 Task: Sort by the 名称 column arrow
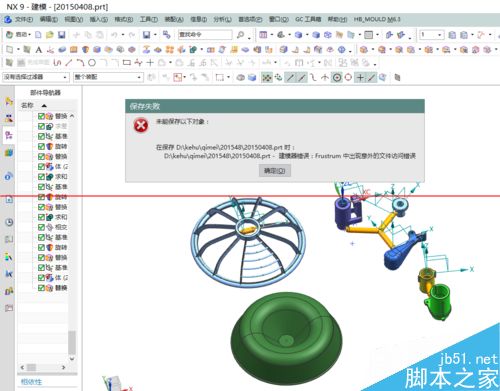point(44,106)
